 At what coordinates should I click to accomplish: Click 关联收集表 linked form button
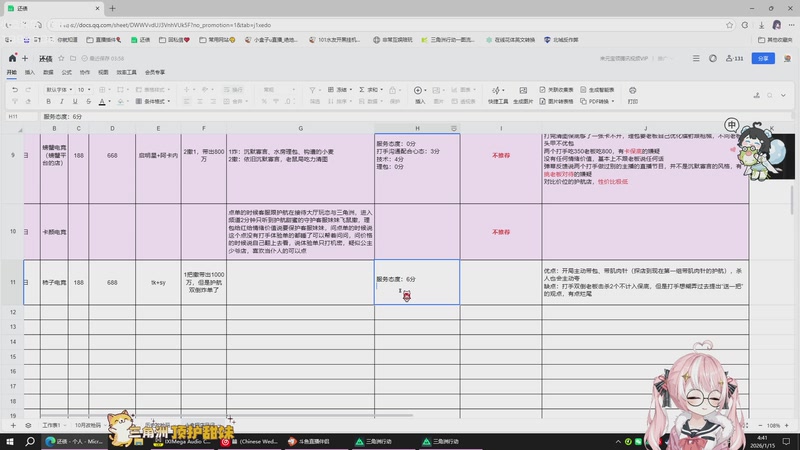point(556,90)
